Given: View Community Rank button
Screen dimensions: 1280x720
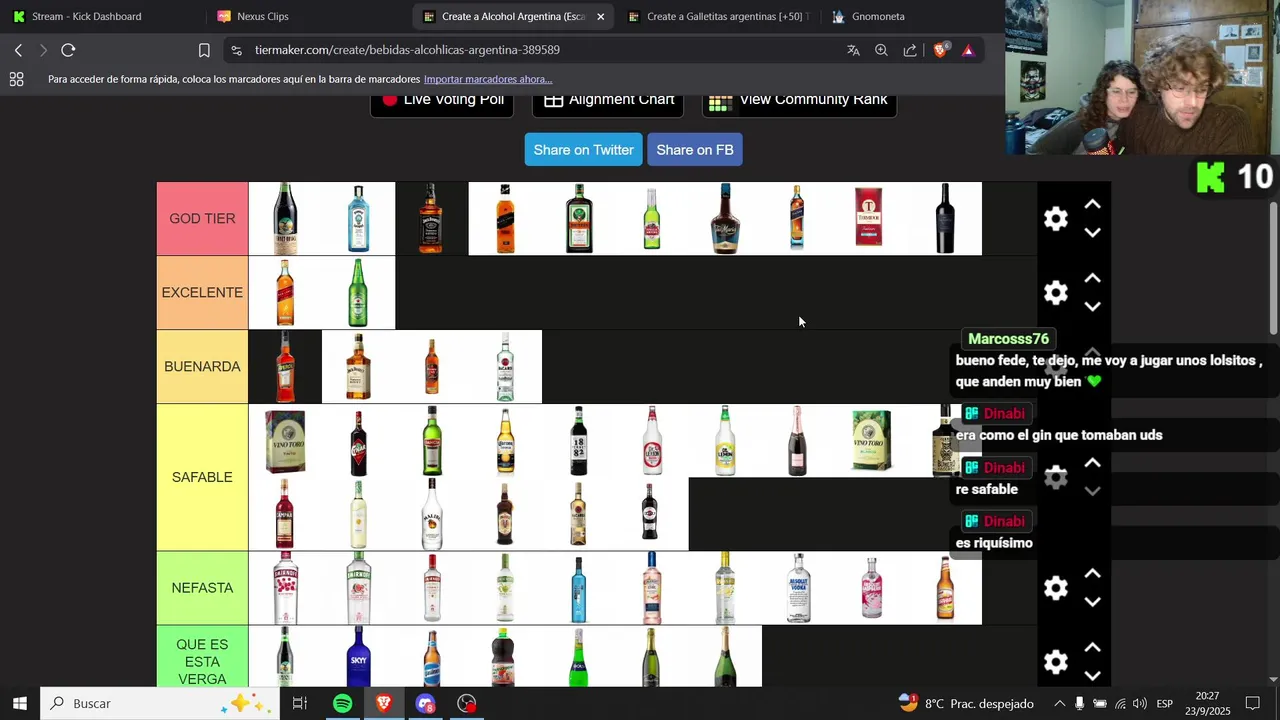Looking at the screenshot, I should coord(799,100).
